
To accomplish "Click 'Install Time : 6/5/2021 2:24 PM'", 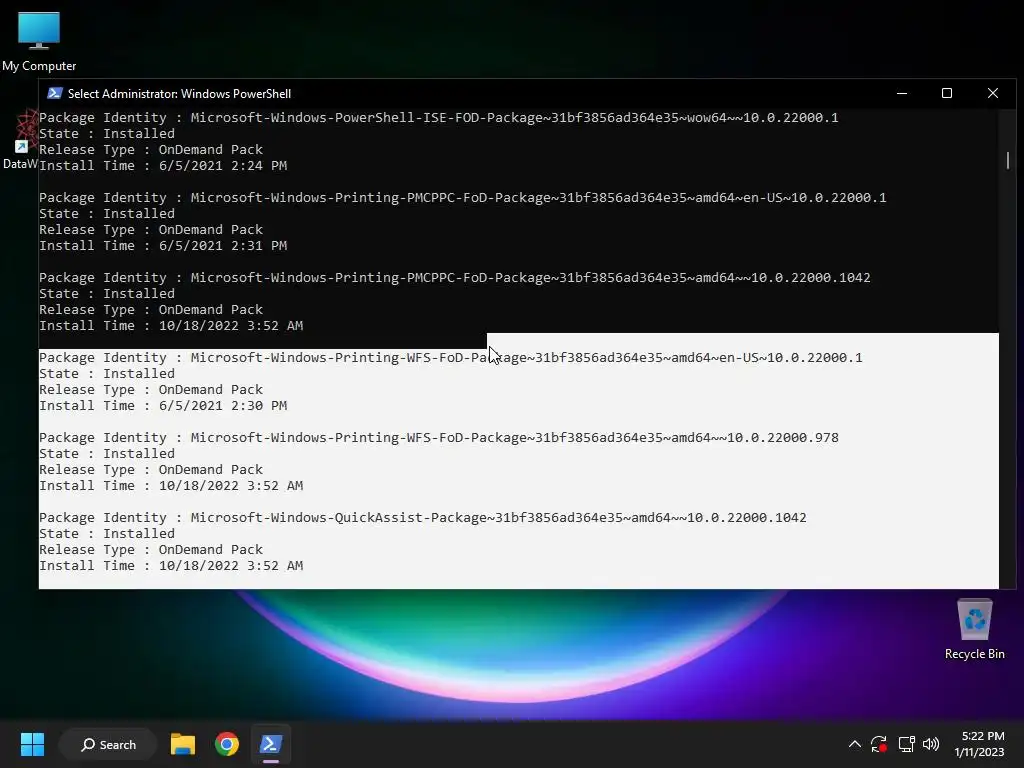I will coord(163,165).
